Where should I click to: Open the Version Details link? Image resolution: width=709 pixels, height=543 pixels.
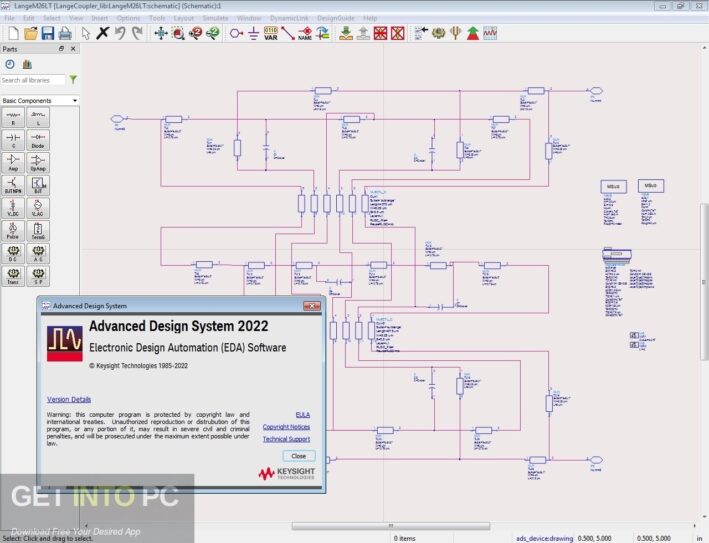pos(69,399)
